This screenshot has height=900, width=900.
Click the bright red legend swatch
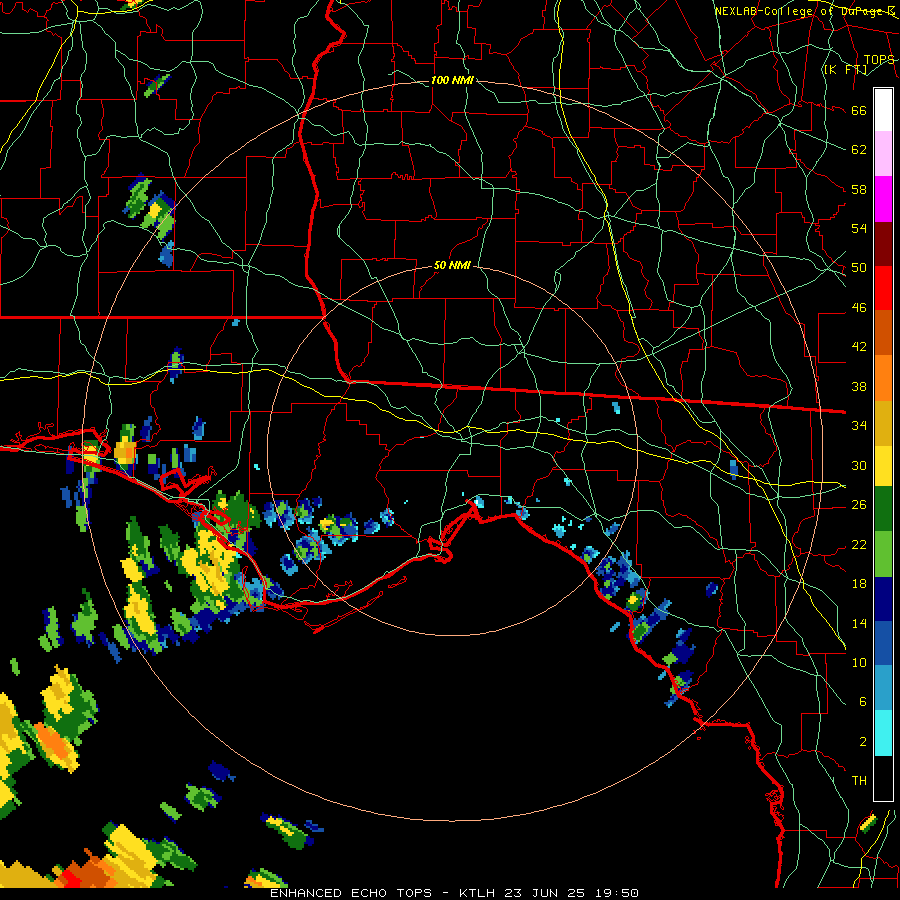click(x=883, y=288)
